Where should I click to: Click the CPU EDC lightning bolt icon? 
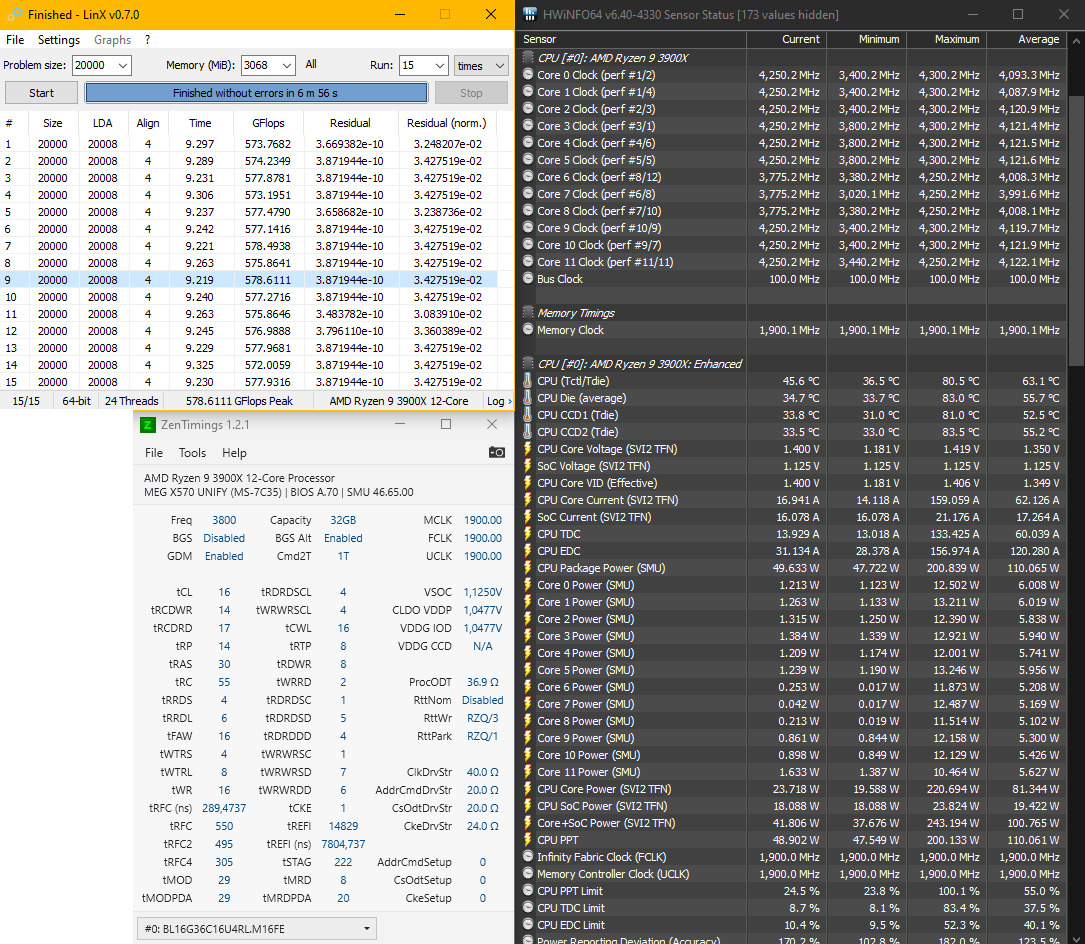coord(528,551)
